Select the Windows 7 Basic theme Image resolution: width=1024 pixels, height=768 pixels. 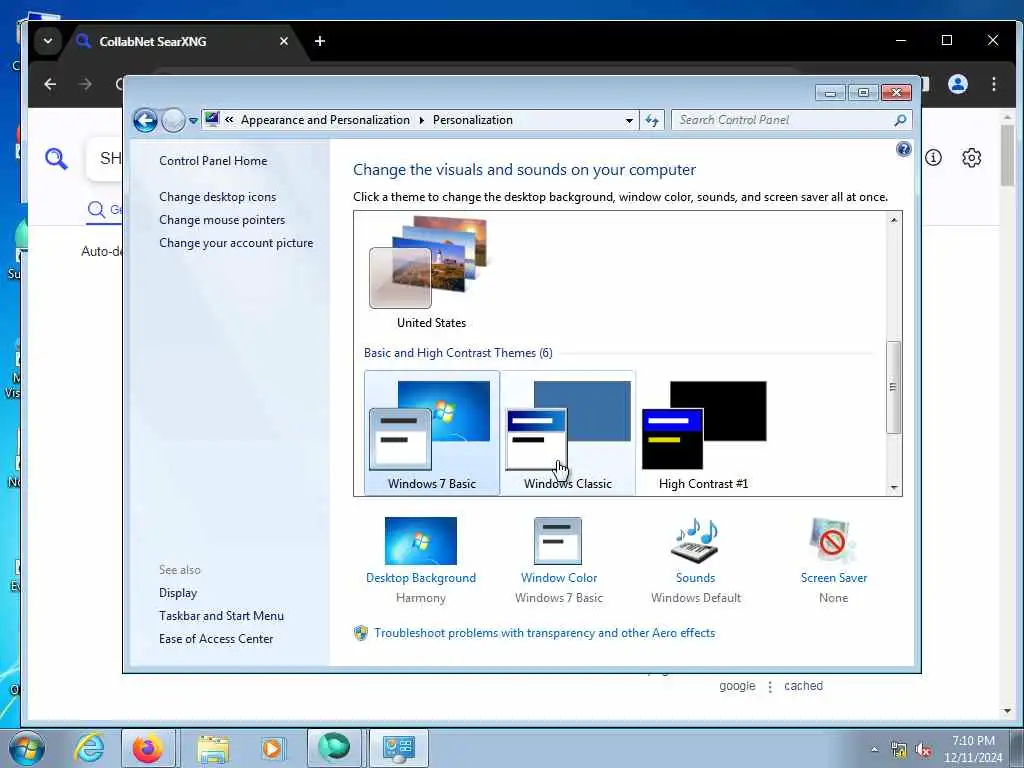[432, 433]
